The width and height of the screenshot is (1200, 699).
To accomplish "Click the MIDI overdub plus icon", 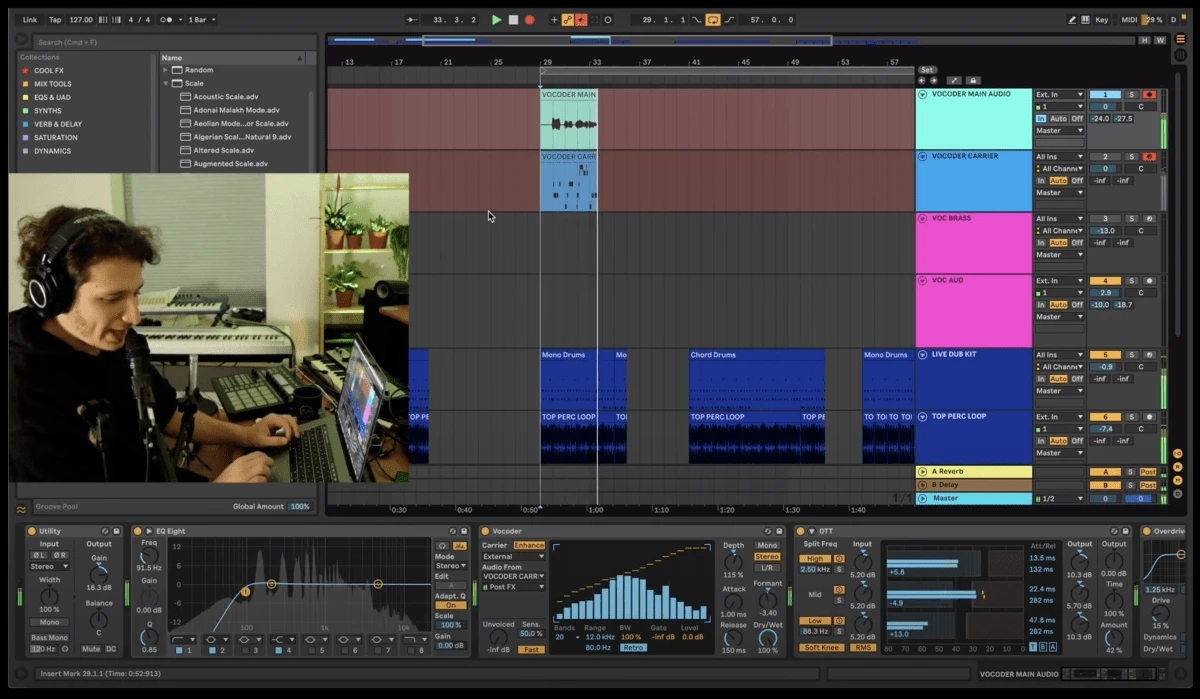I will 554,20.
